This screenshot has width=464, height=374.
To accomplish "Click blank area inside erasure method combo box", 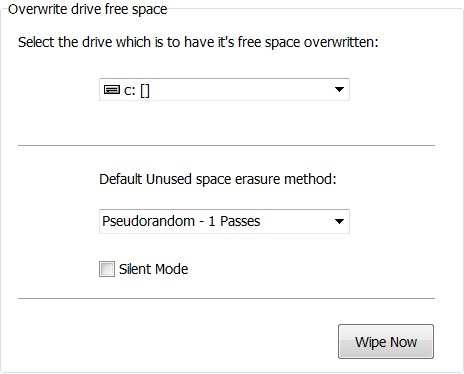I will coord(297,221).
